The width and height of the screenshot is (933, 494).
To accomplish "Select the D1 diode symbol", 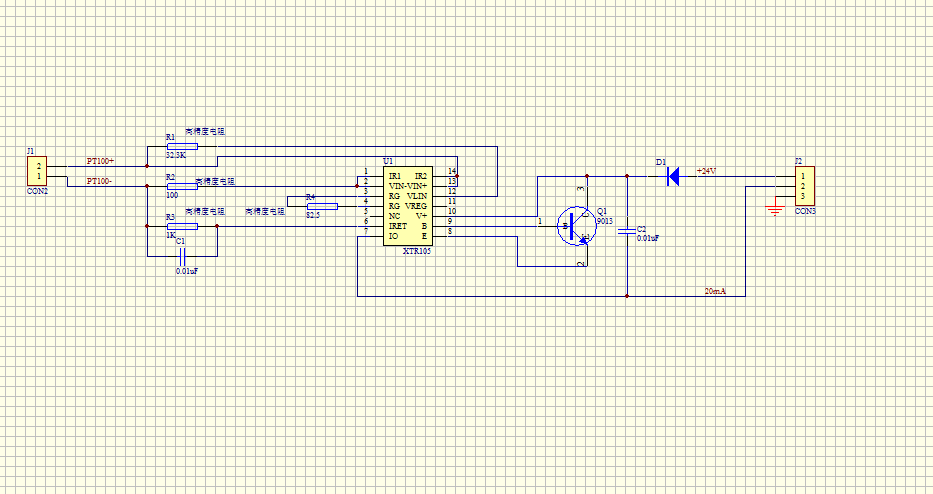I will click(673, 176).
